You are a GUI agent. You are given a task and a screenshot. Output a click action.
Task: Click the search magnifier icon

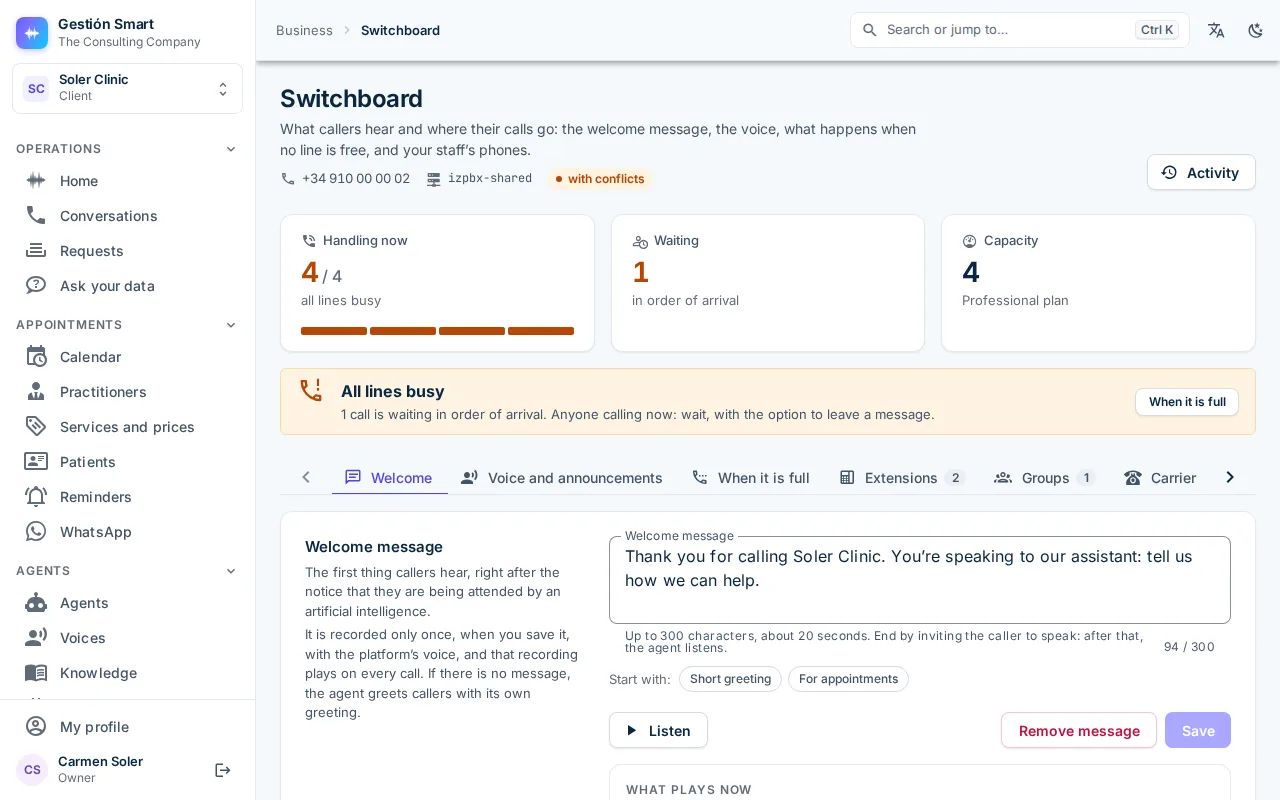870,30
